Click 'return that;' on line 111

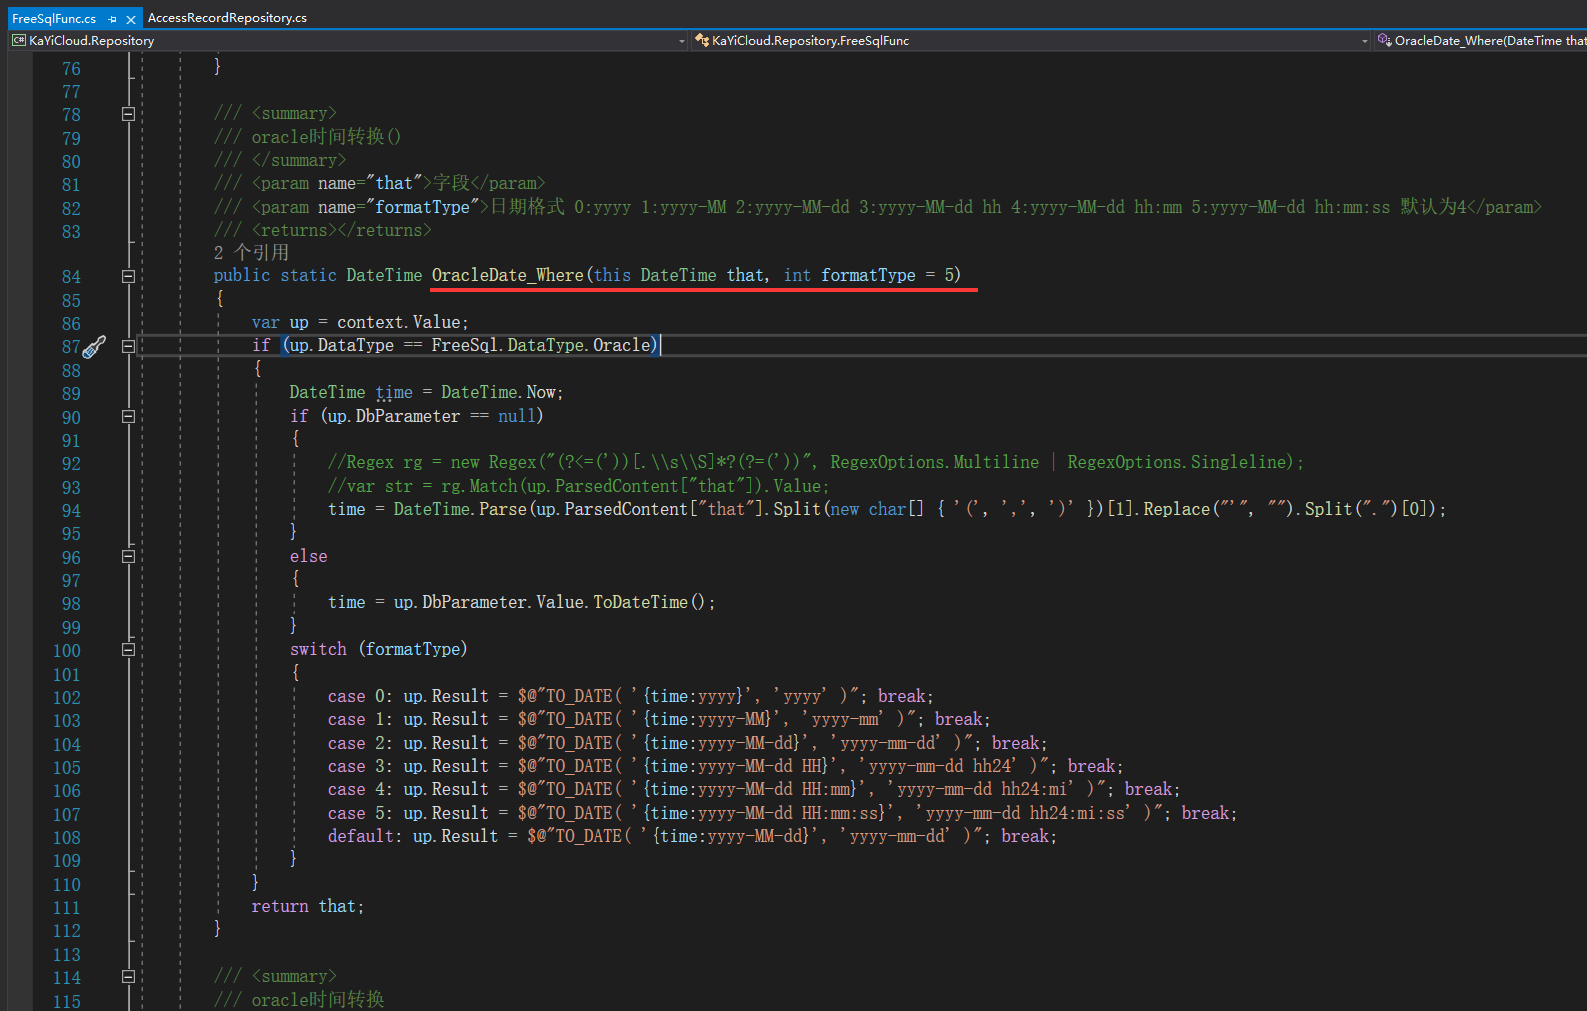tap(308, 906)
